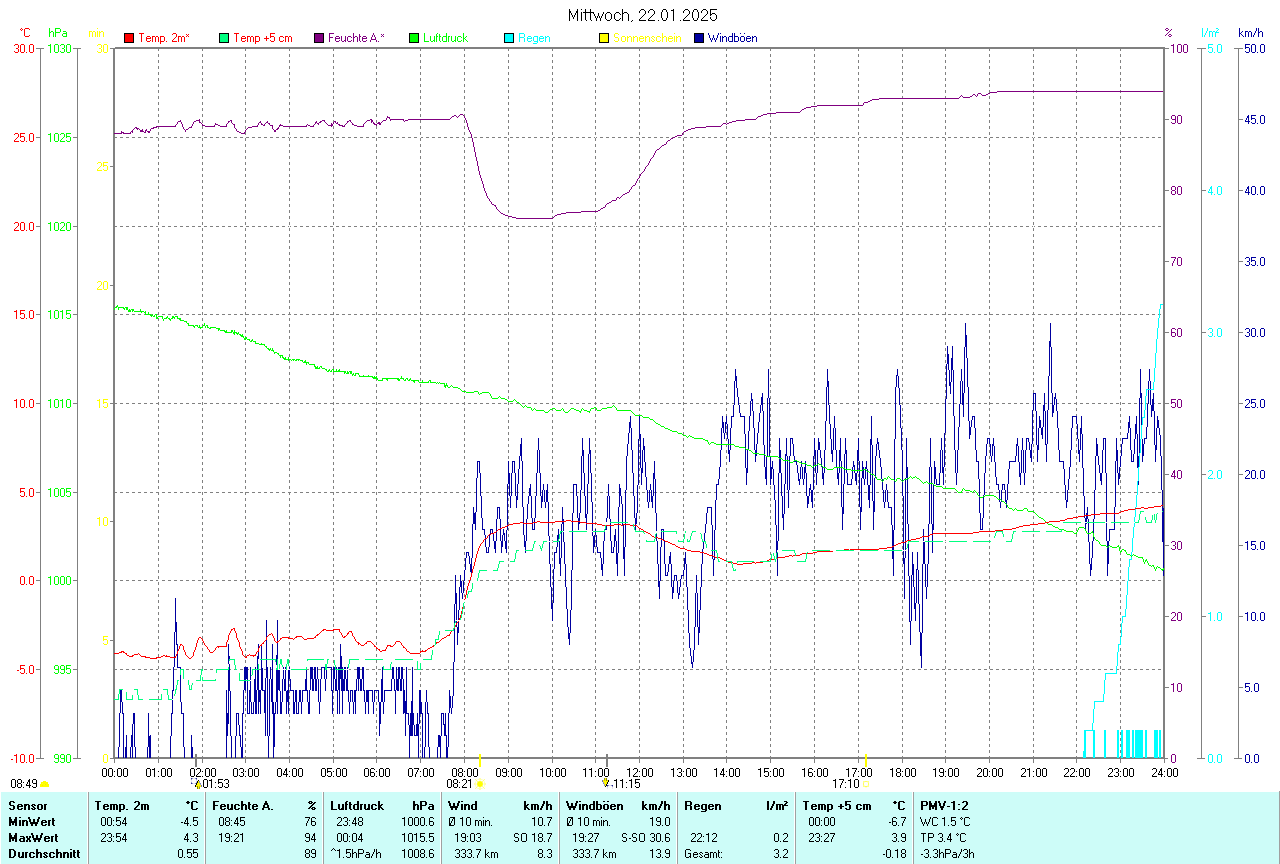Click the pressure trend '^1.5hPa/h'
The width and height of the screenshot is (1280, 864).
357,854
